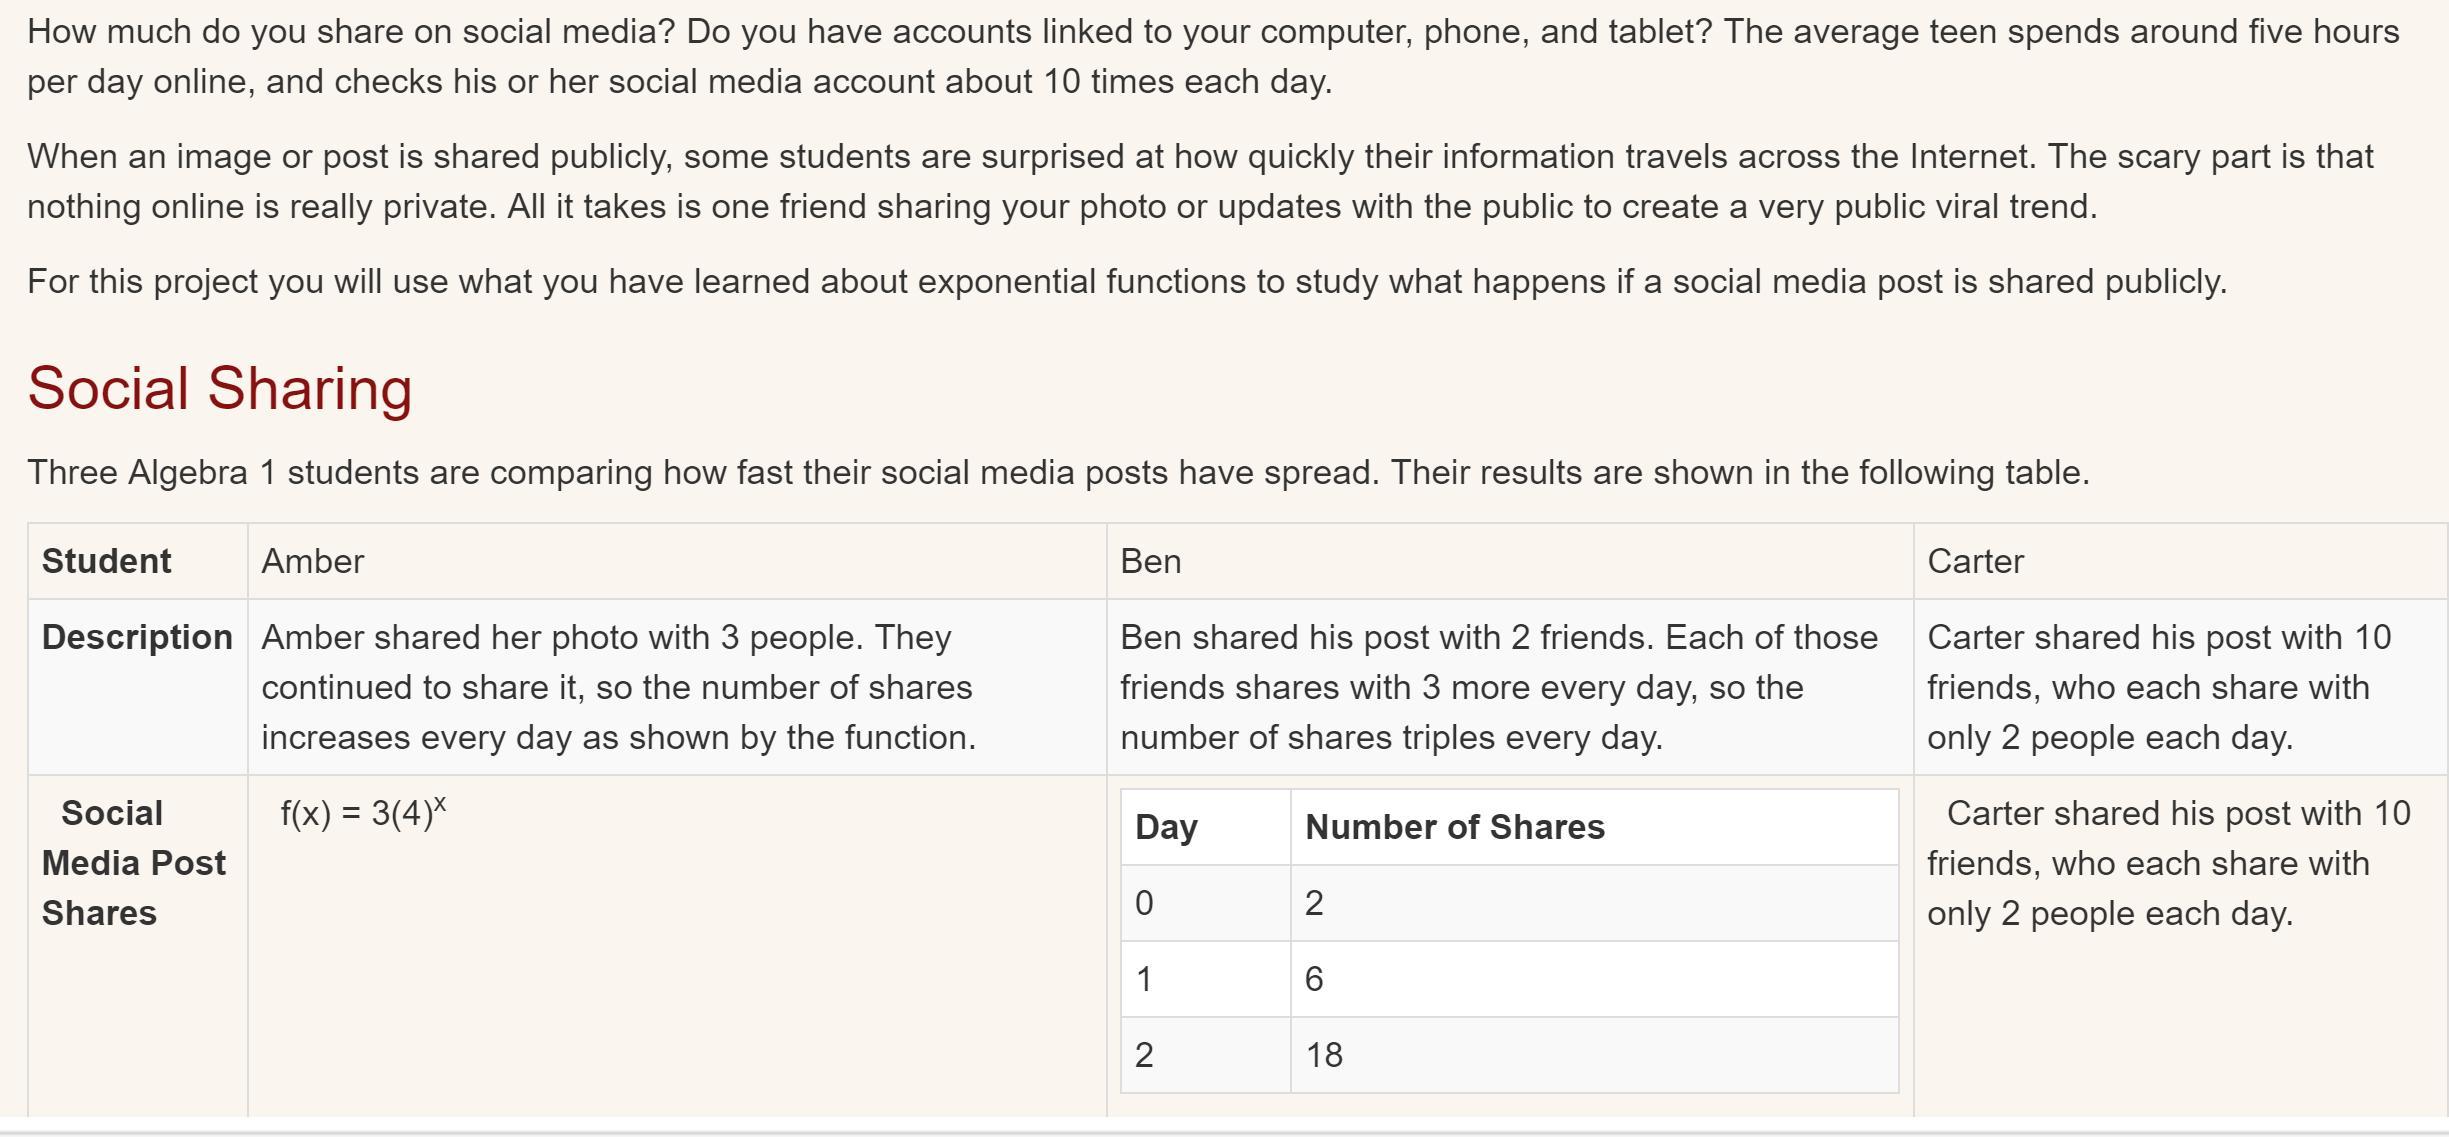Click the Social Sharing heading
This screenshot has height=1137, width=2449.
click(x=219, y=388)
